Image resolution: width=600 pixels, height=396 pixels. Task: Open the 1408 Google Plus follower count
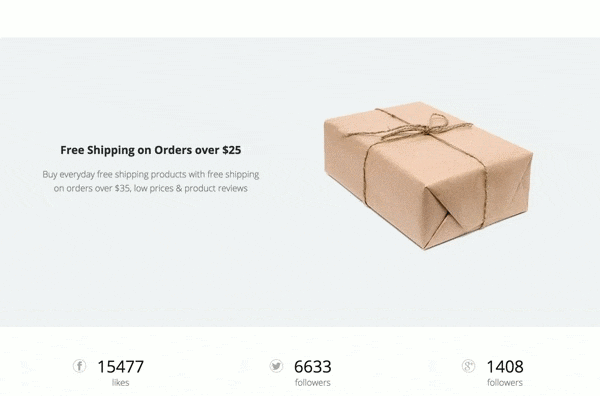(x=505, y=367)
